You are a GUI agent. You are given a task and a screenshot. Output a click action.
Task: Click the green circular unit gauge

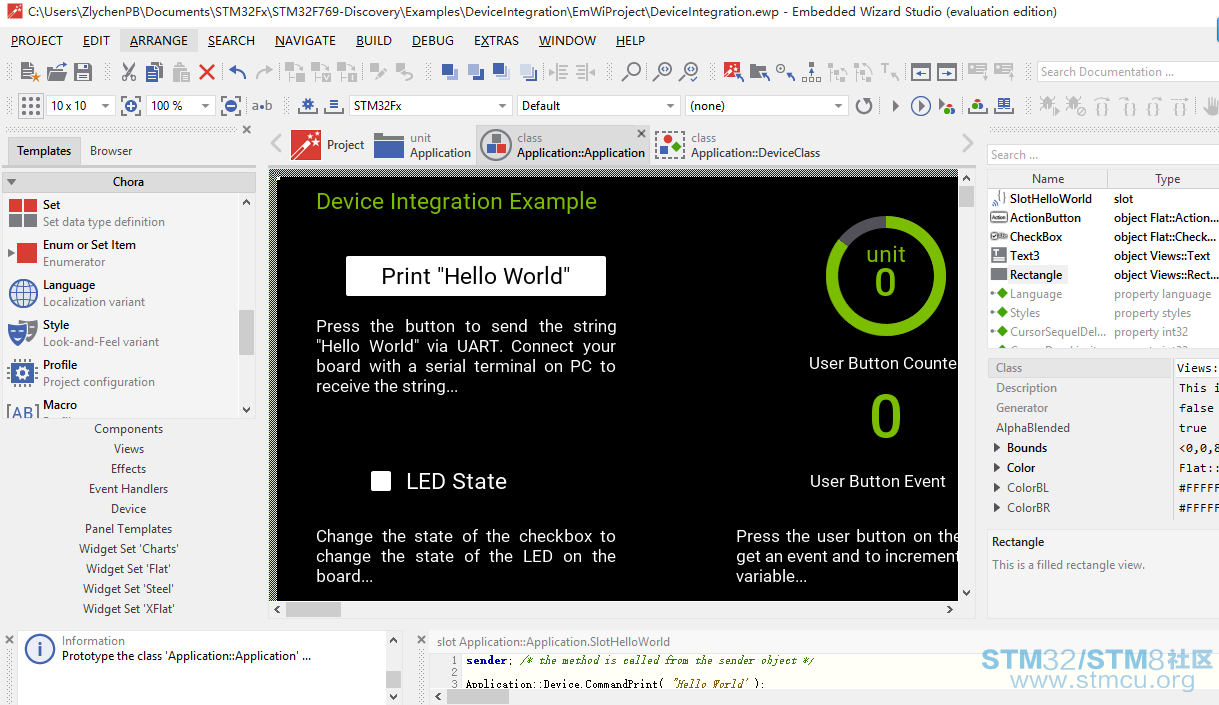[886, 275]
